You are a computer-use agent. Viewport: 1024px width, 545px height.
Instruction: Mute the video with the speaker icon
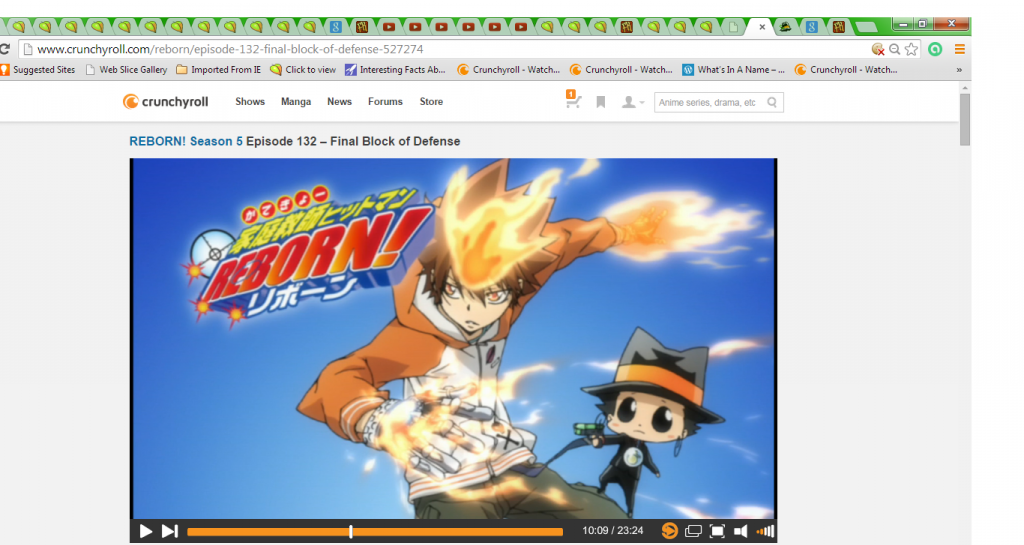tap(741, 531)
